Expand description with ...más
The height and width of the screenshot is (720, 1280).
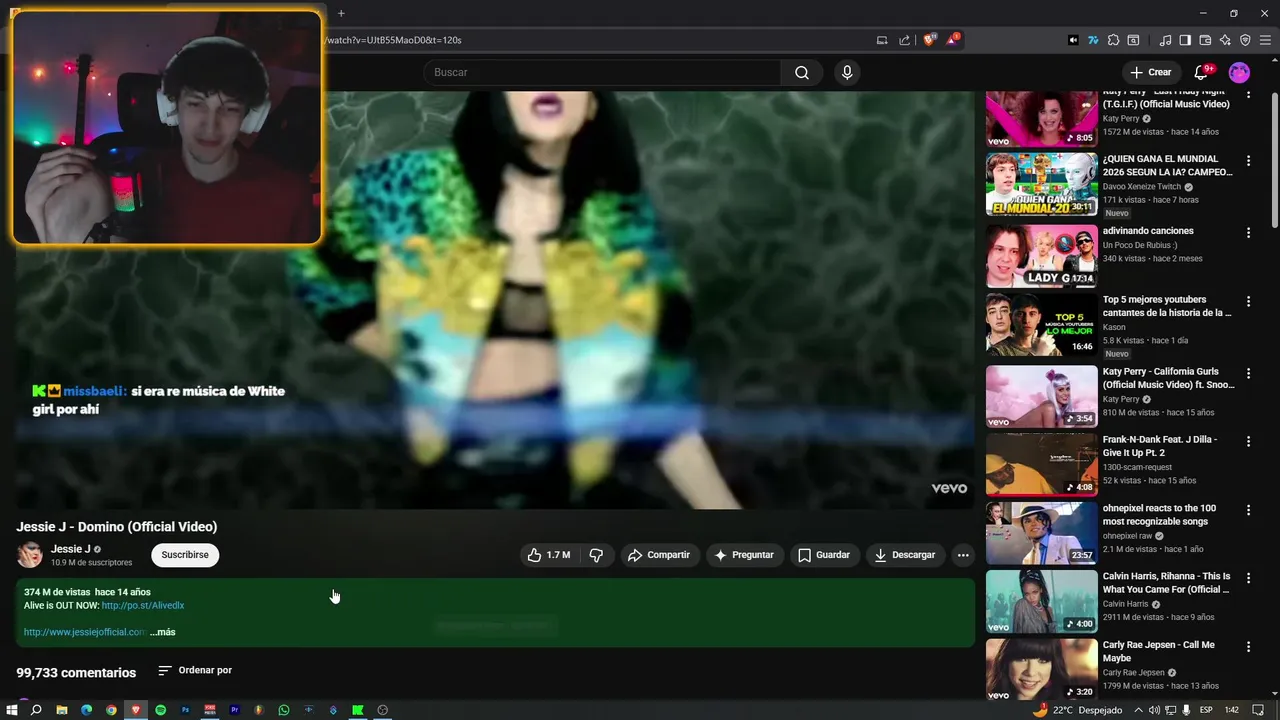[163, 632]
